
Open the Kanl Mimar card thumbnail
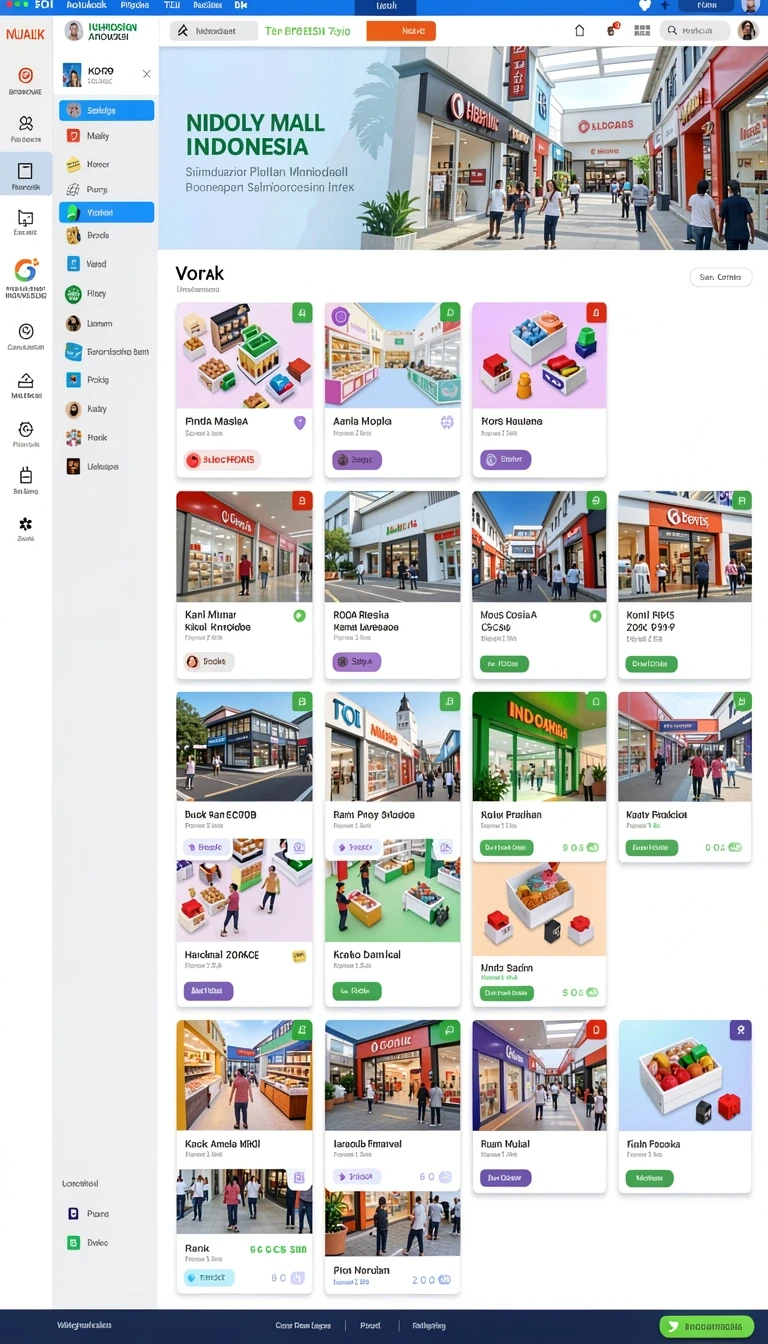point(244,546)
